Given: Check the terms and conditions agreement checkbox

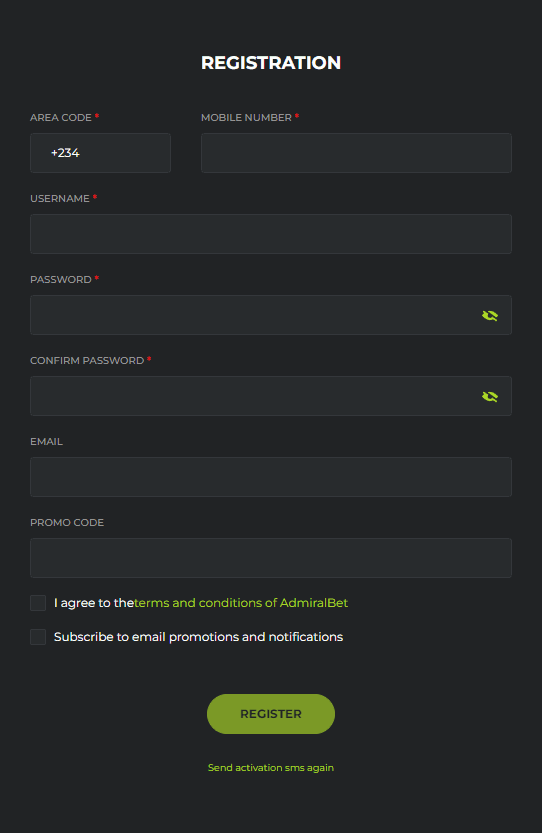Looking at the screenshot, I should point(38,603).
